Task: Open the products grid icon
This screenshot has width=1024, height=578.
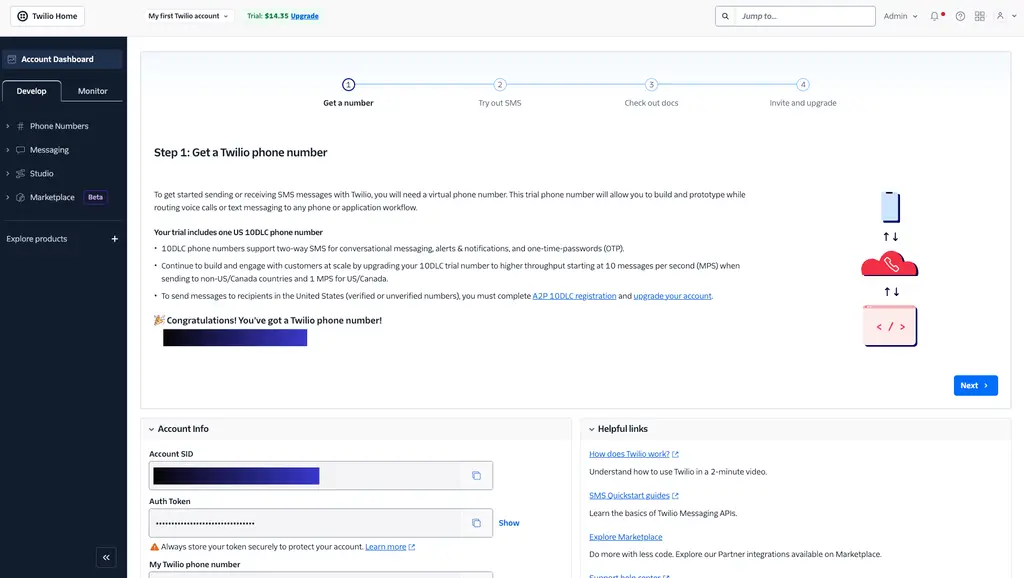Action: (980, 16)
